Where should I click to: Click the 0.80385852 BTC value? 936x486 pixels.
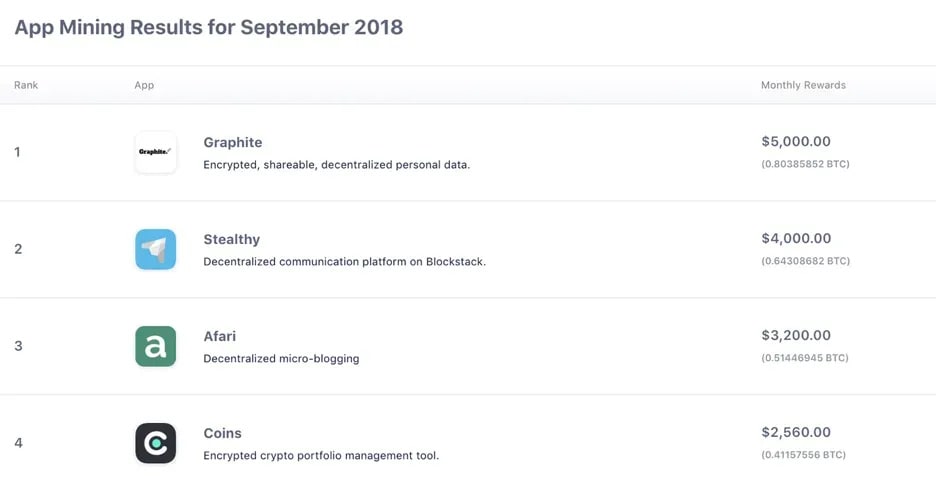(x=805, y=164)
